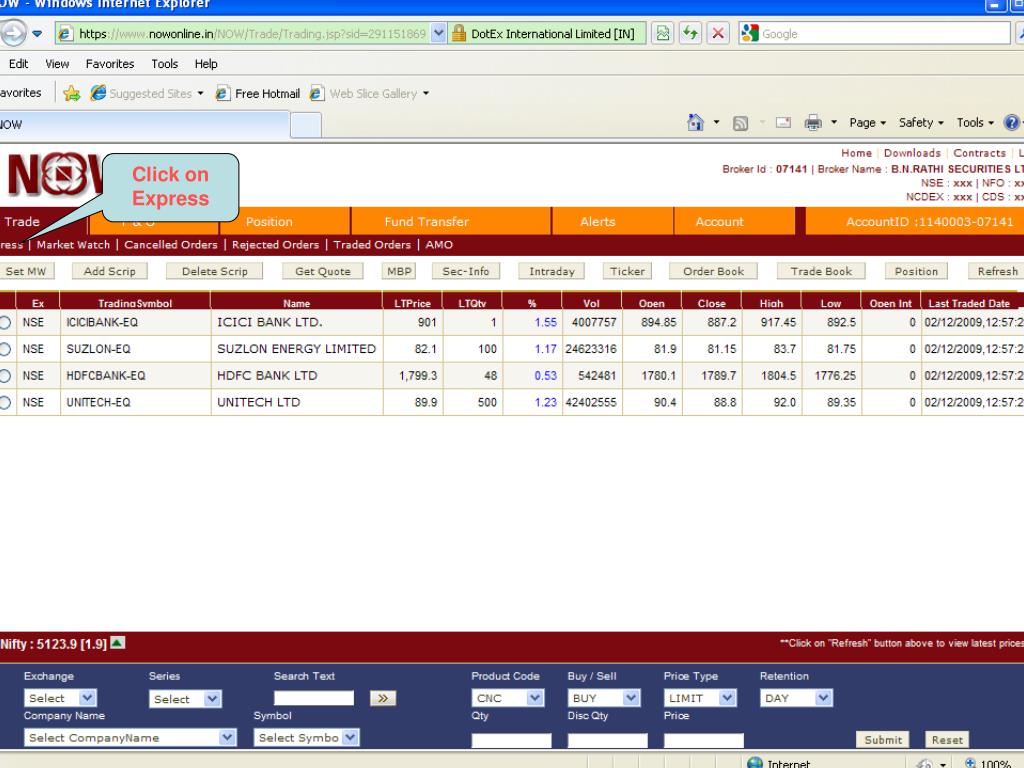Viewport: 1024px width, 768px height.
Task: Click the Web Slice Gallery icon
Action: click(317, 93)
